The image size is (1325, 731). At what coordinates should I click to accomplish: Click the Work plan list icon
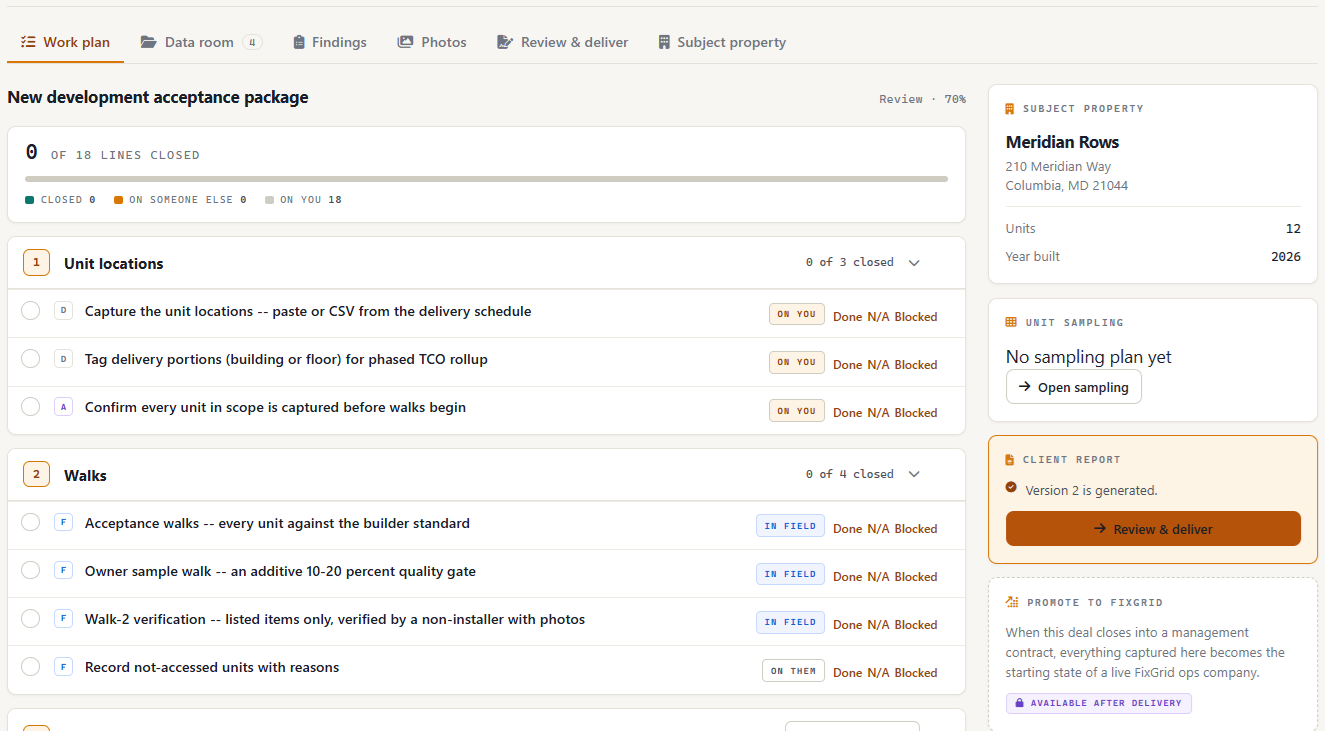pos(28,42)
